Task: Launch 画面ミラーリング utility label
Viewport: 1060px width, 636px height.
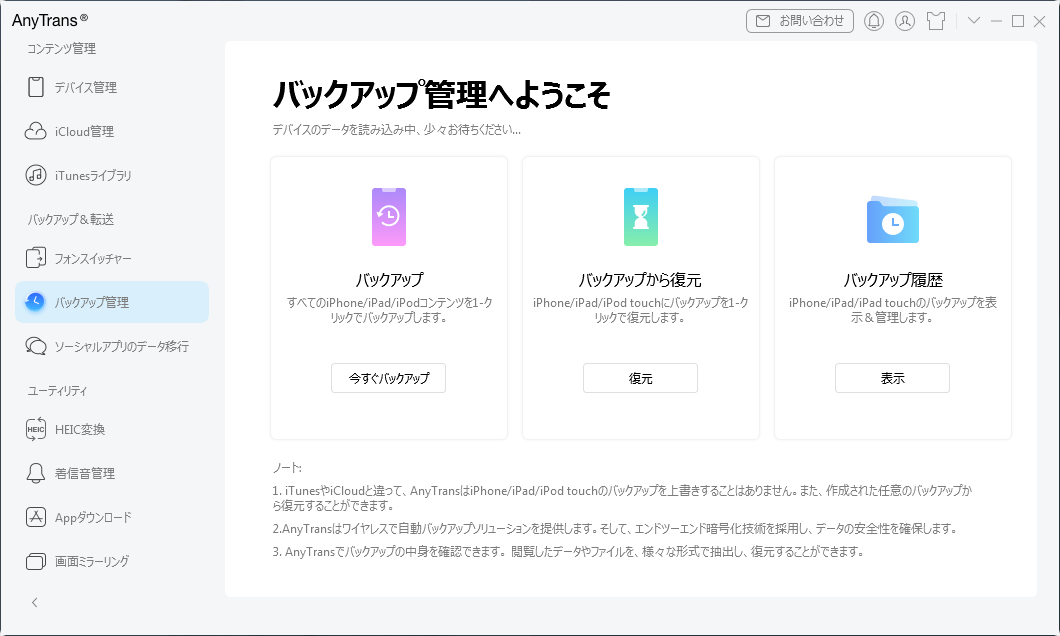Action: 92,561
